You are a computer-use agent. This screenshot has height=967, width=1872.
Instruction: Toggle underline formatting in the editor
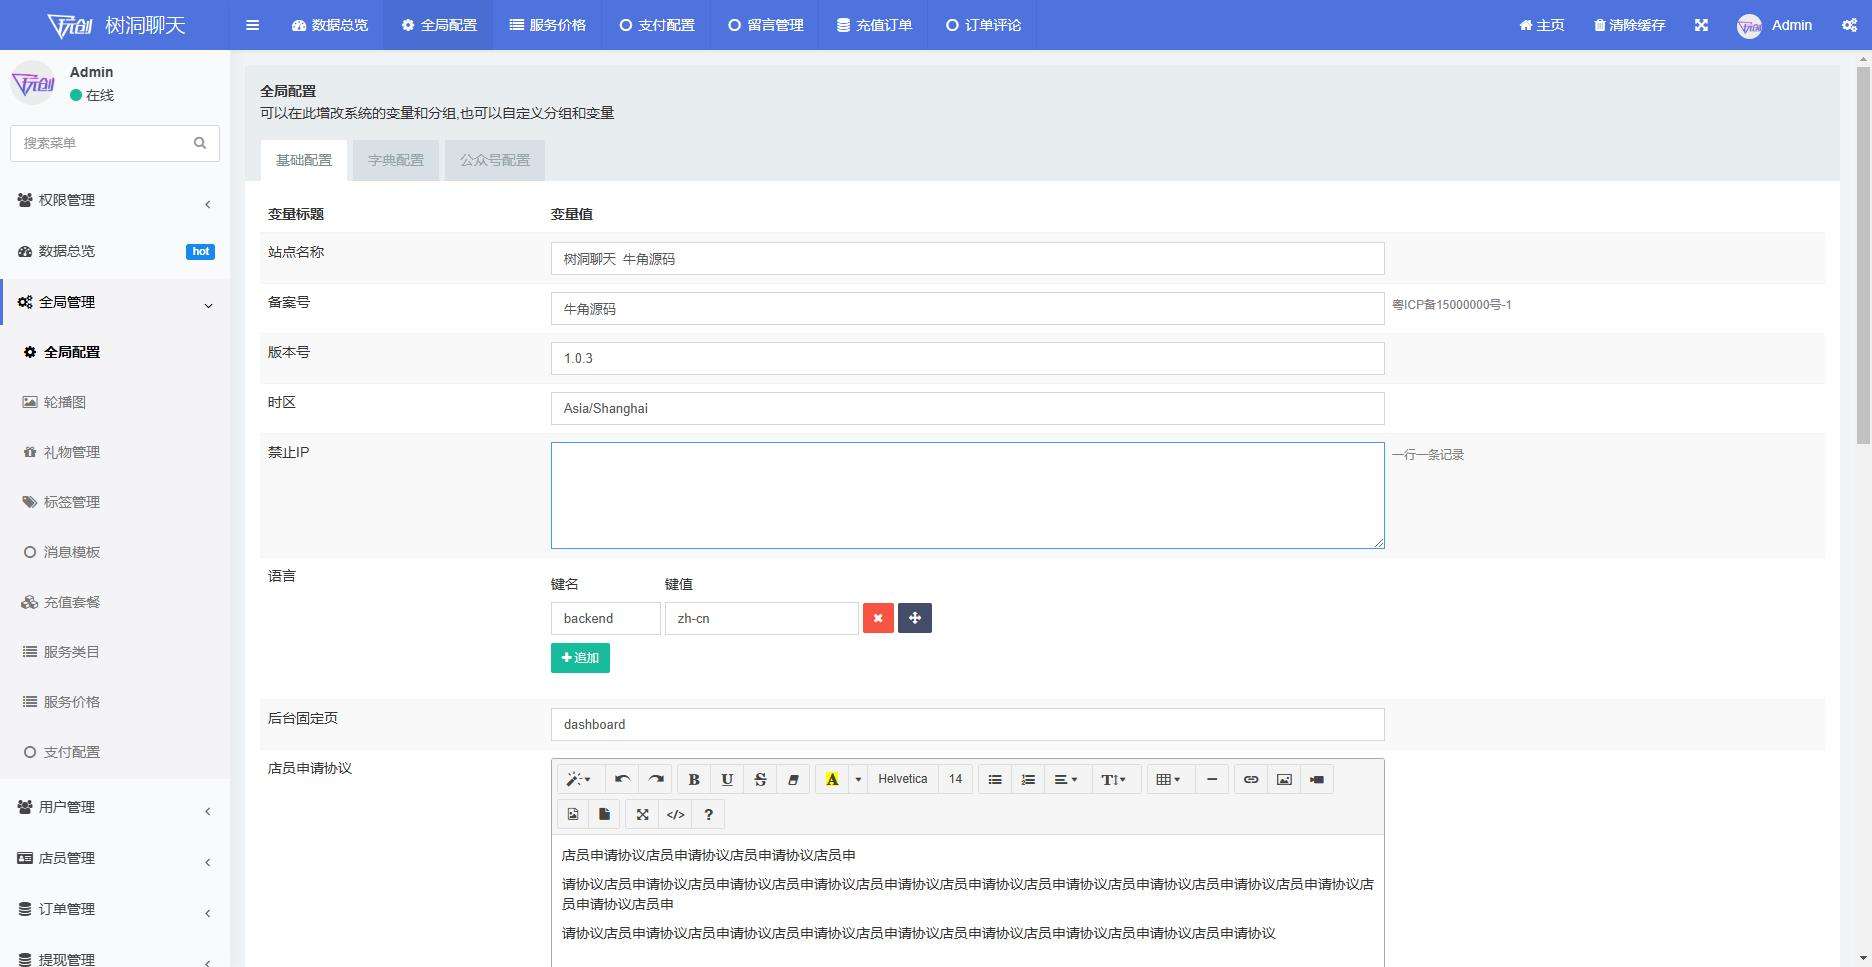click(x=727, y=779)
